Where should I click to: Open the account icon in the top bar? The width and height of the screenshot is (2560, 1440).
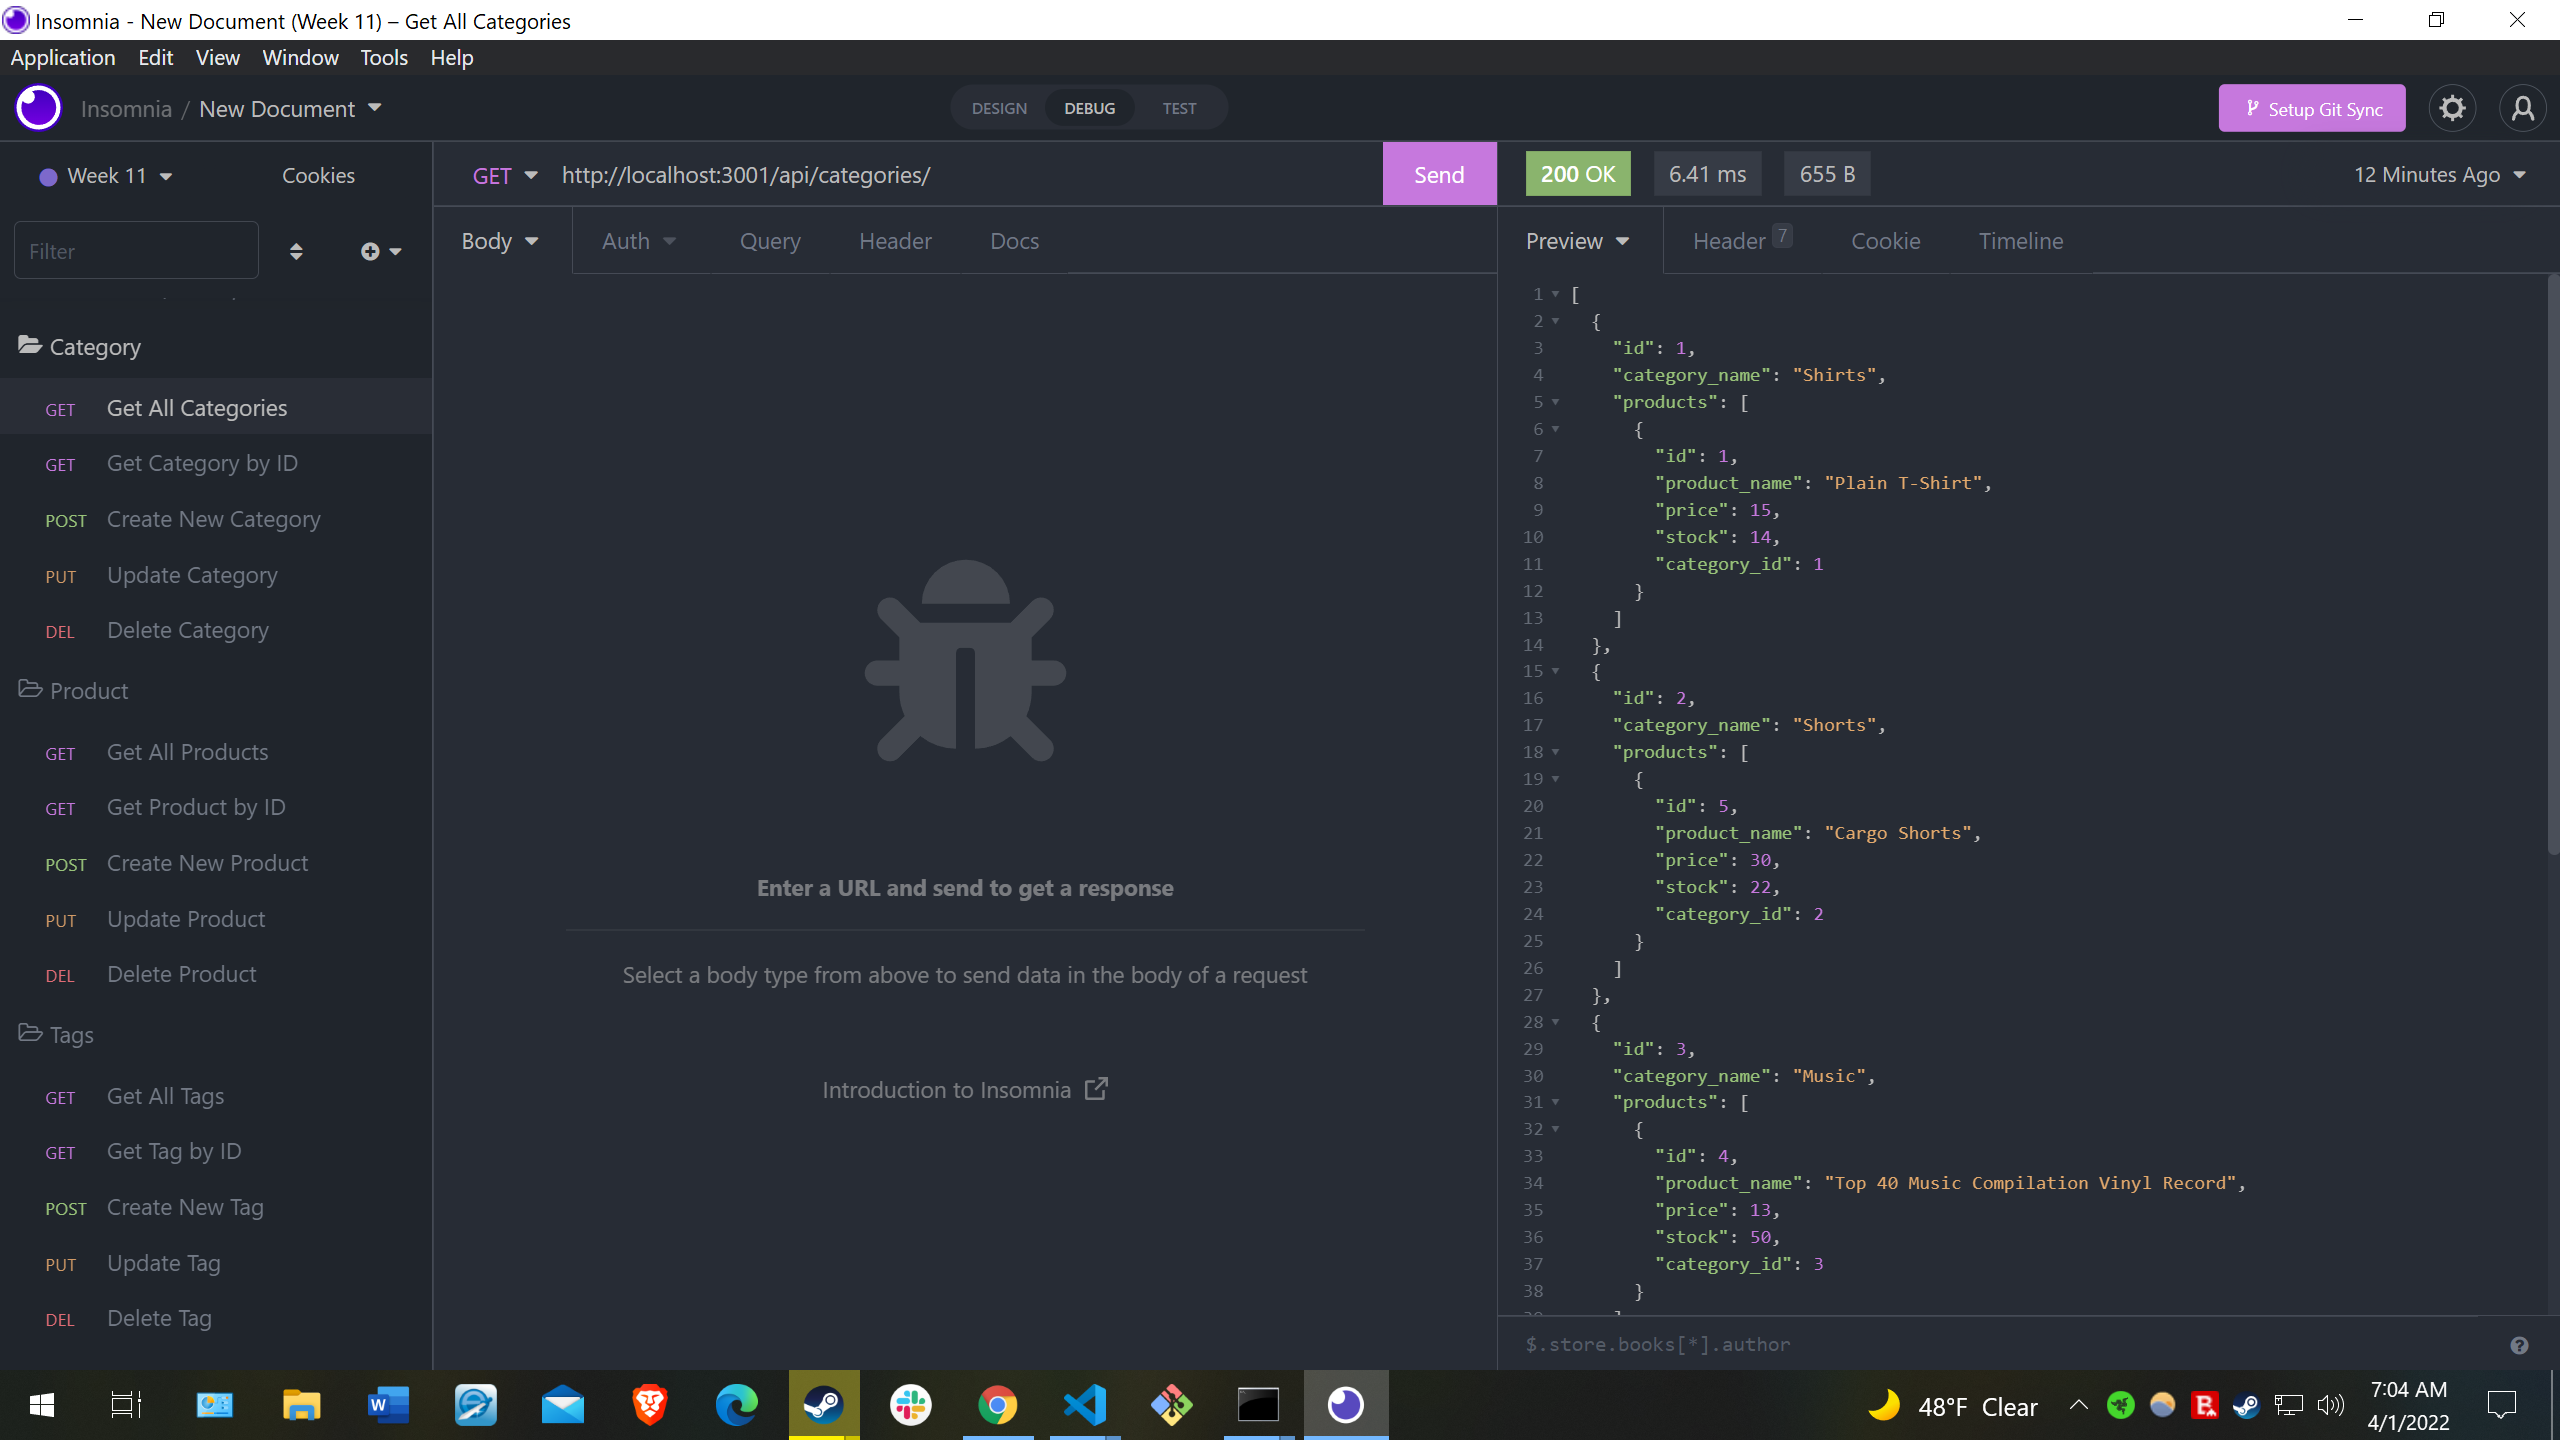[x=2523, y=108]
